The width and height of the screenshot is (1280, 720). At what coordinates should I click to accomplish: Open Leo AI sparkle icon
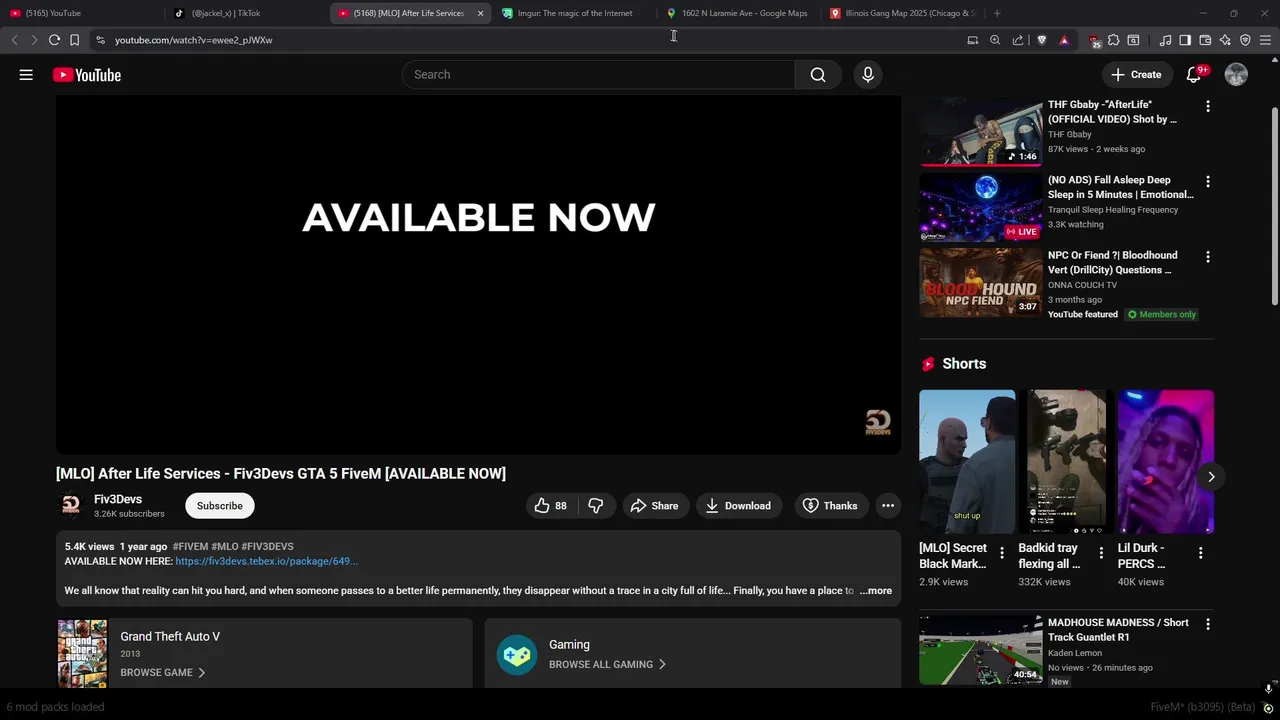[x=1225, y=40]
